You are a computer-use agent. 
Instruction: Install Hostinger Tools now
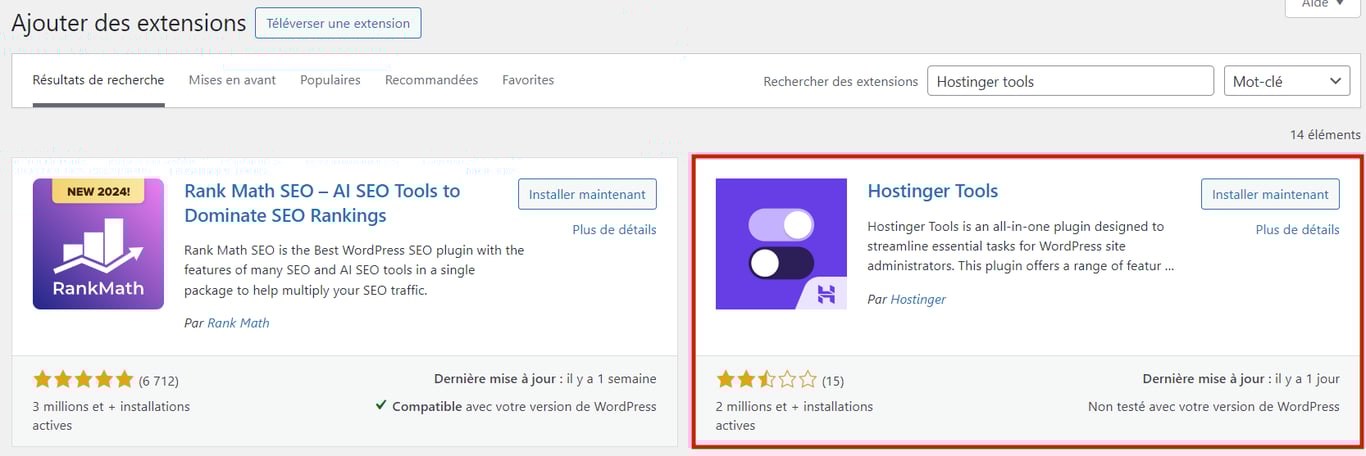[x=1270, y=195]
